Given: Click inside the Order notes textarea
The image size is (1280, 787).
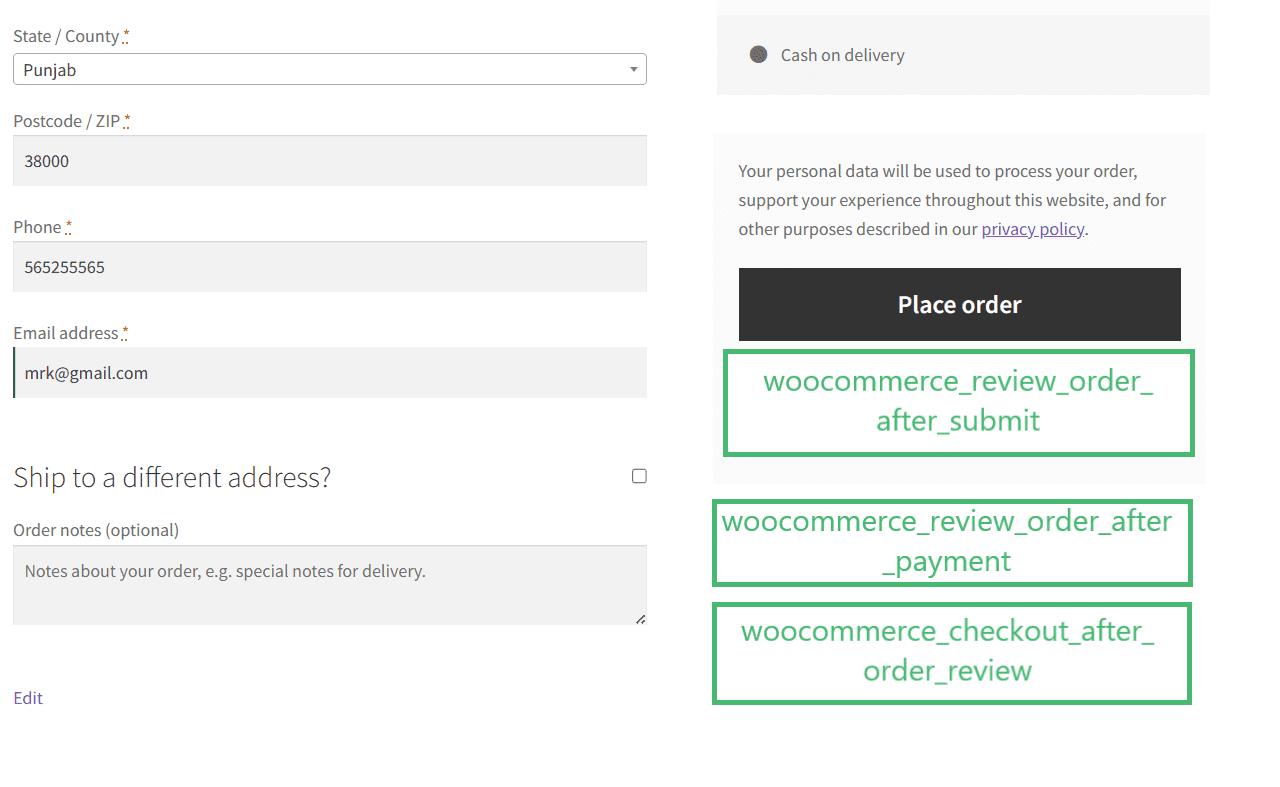Looking at the screenshot, I should point(329,585).
